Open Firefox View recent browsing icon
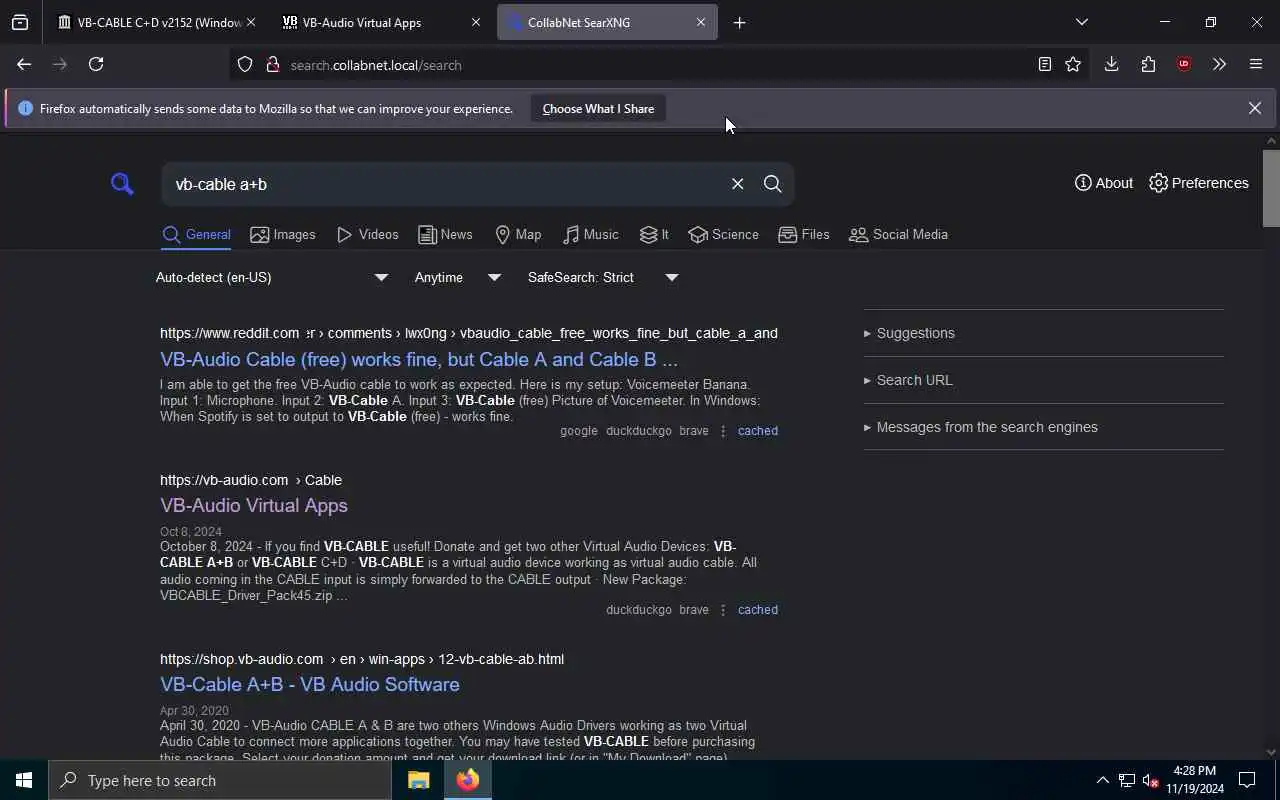Screen dimensions: 1280x800 point(20,22)
